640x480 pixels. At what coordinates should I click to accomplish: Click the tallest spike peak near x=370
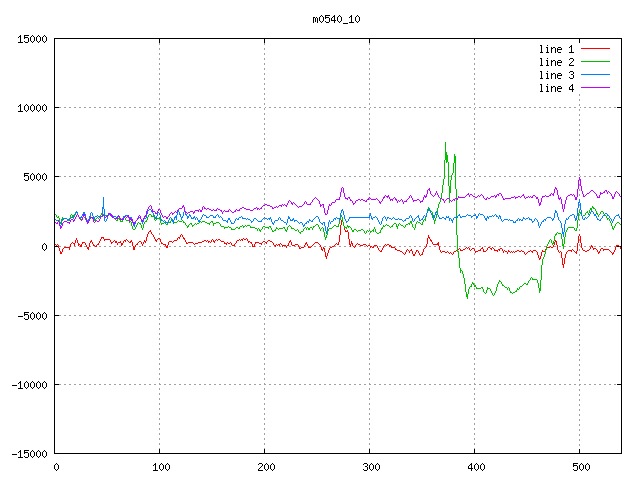click(445, 143)
